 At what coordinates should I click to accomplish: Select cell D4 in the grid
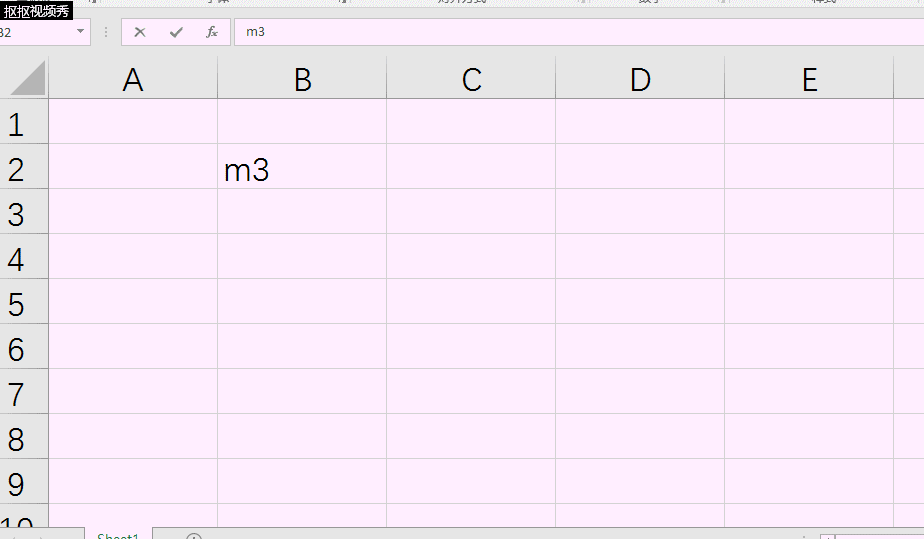click(640, 257)
